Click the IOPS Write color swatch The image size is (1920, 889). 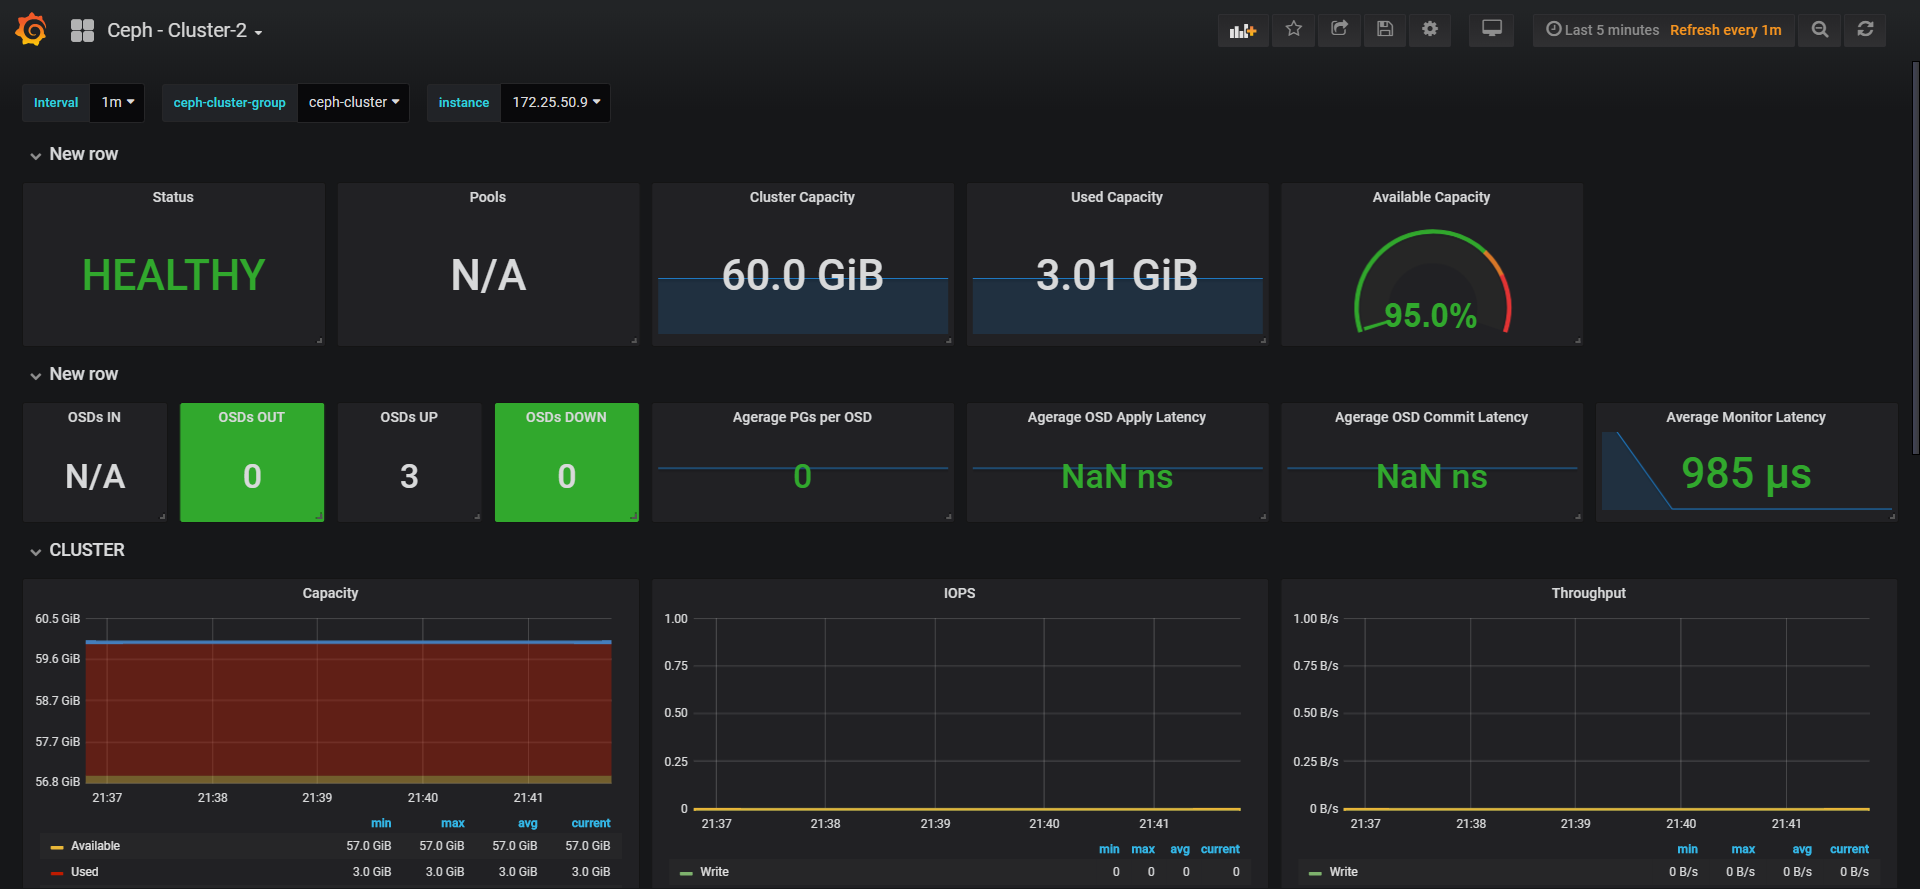(686, 873)
